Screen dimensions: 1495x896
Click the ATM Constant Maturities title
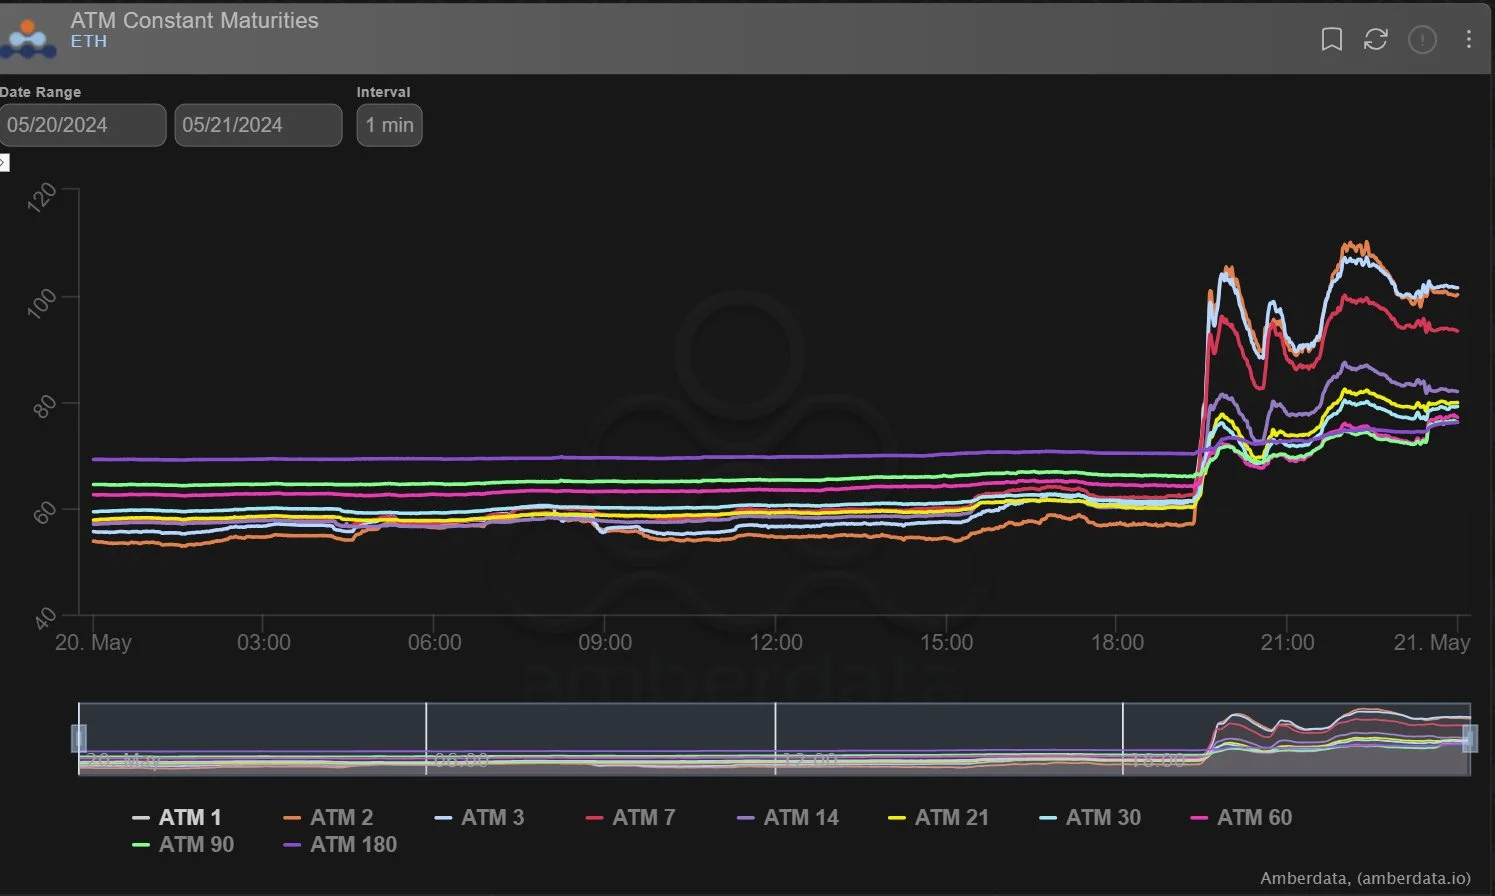194,20
